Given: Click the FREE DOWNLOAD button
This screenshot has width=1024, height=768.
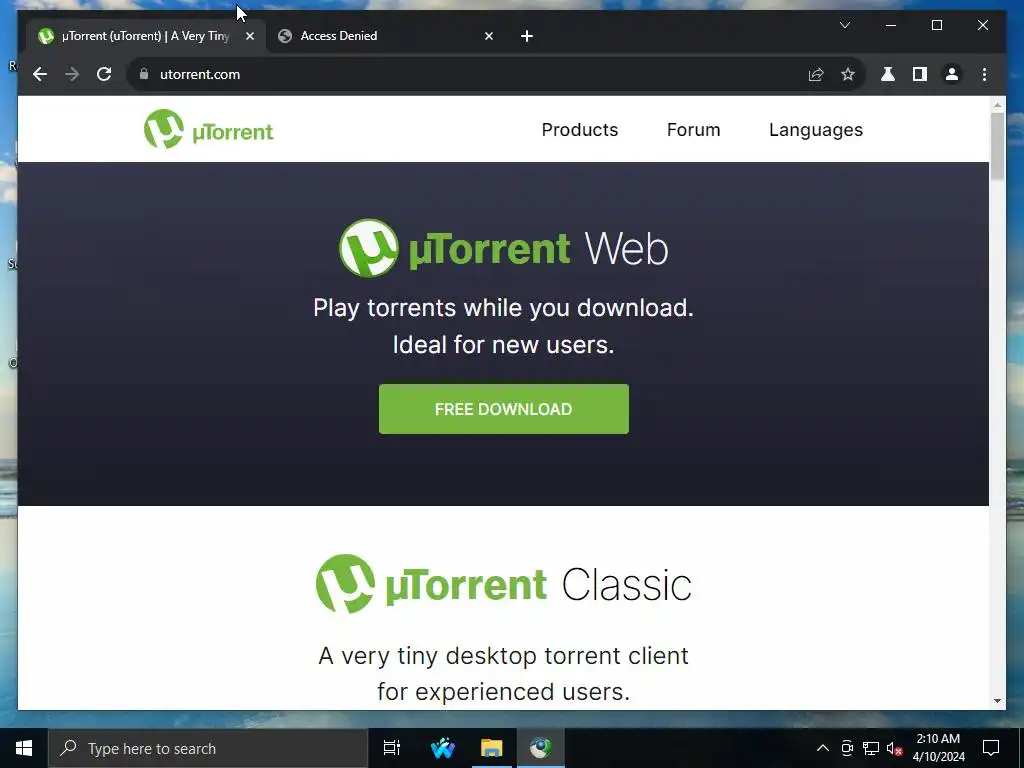Looking at the screenshot, I should coord(504,409).
